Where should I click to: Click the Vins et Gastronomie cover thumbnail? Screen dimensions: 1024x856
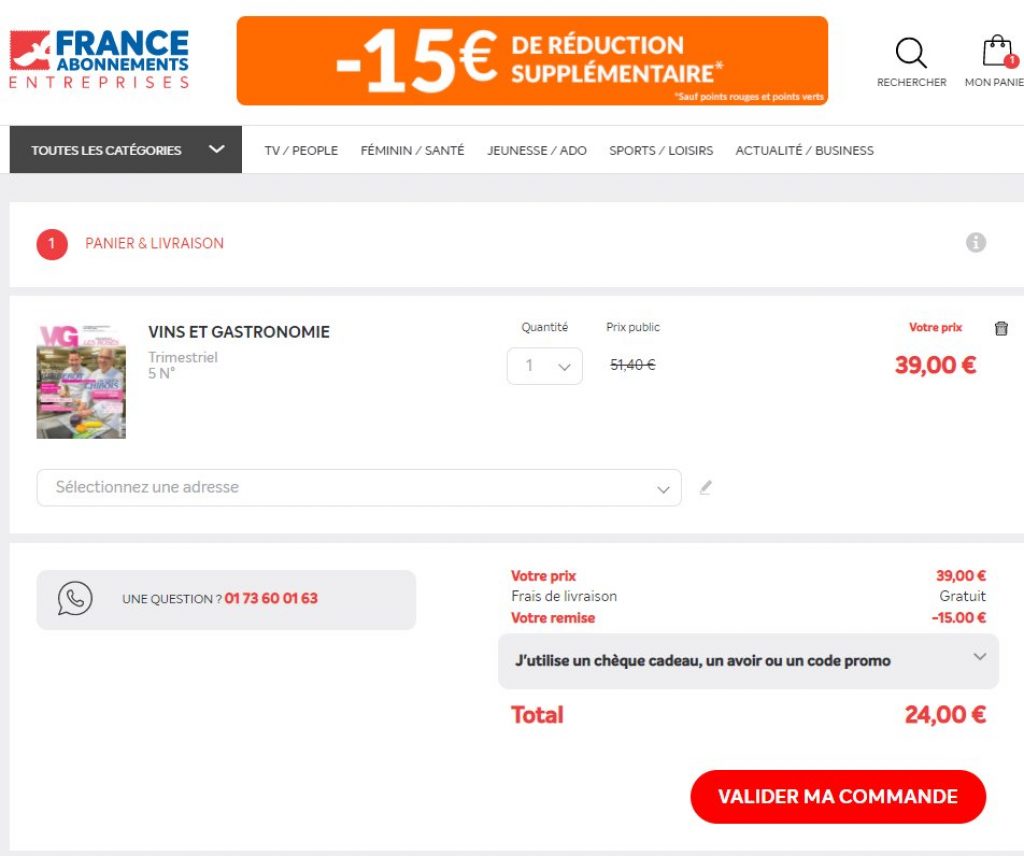(81, 381)
